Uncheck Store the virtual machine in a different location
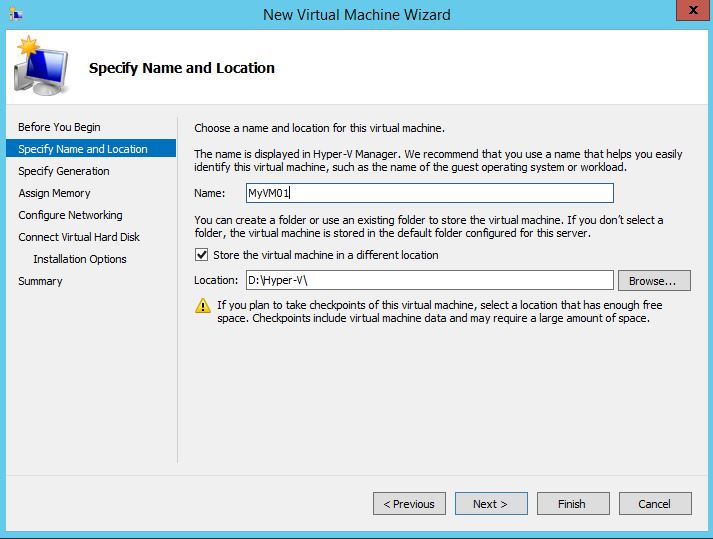Image resolution: width=713 pixels, height=539 pixels. [201, 255]
